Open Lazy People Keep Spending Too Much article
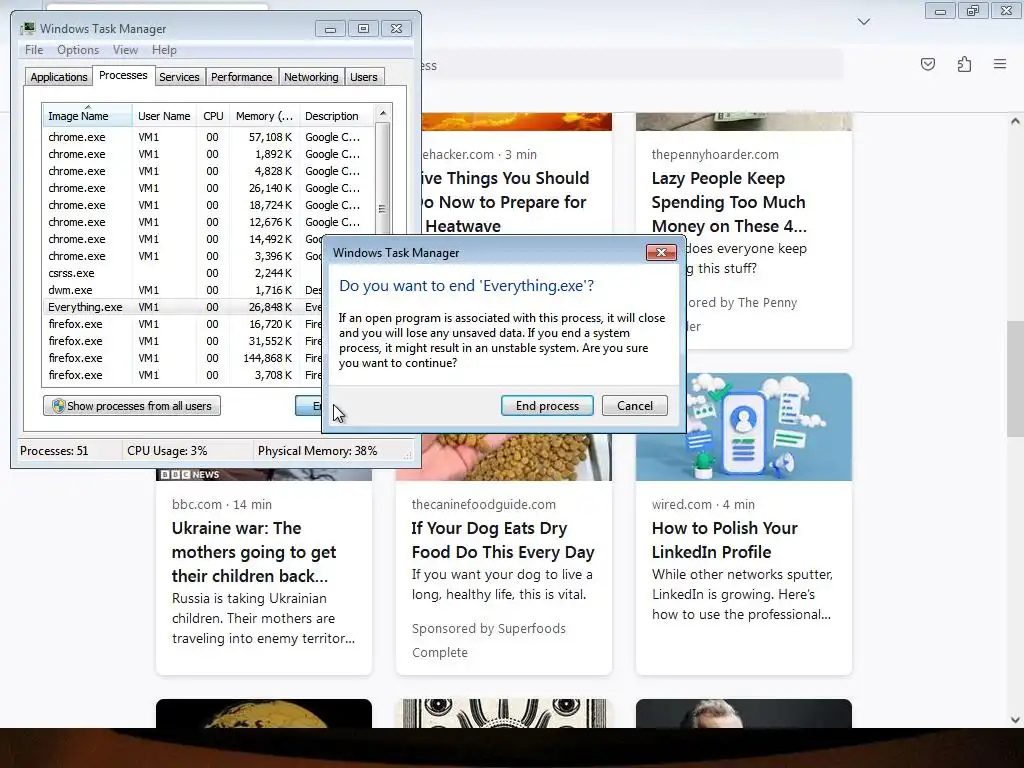The image size is (1024, 768). (729, 202)
